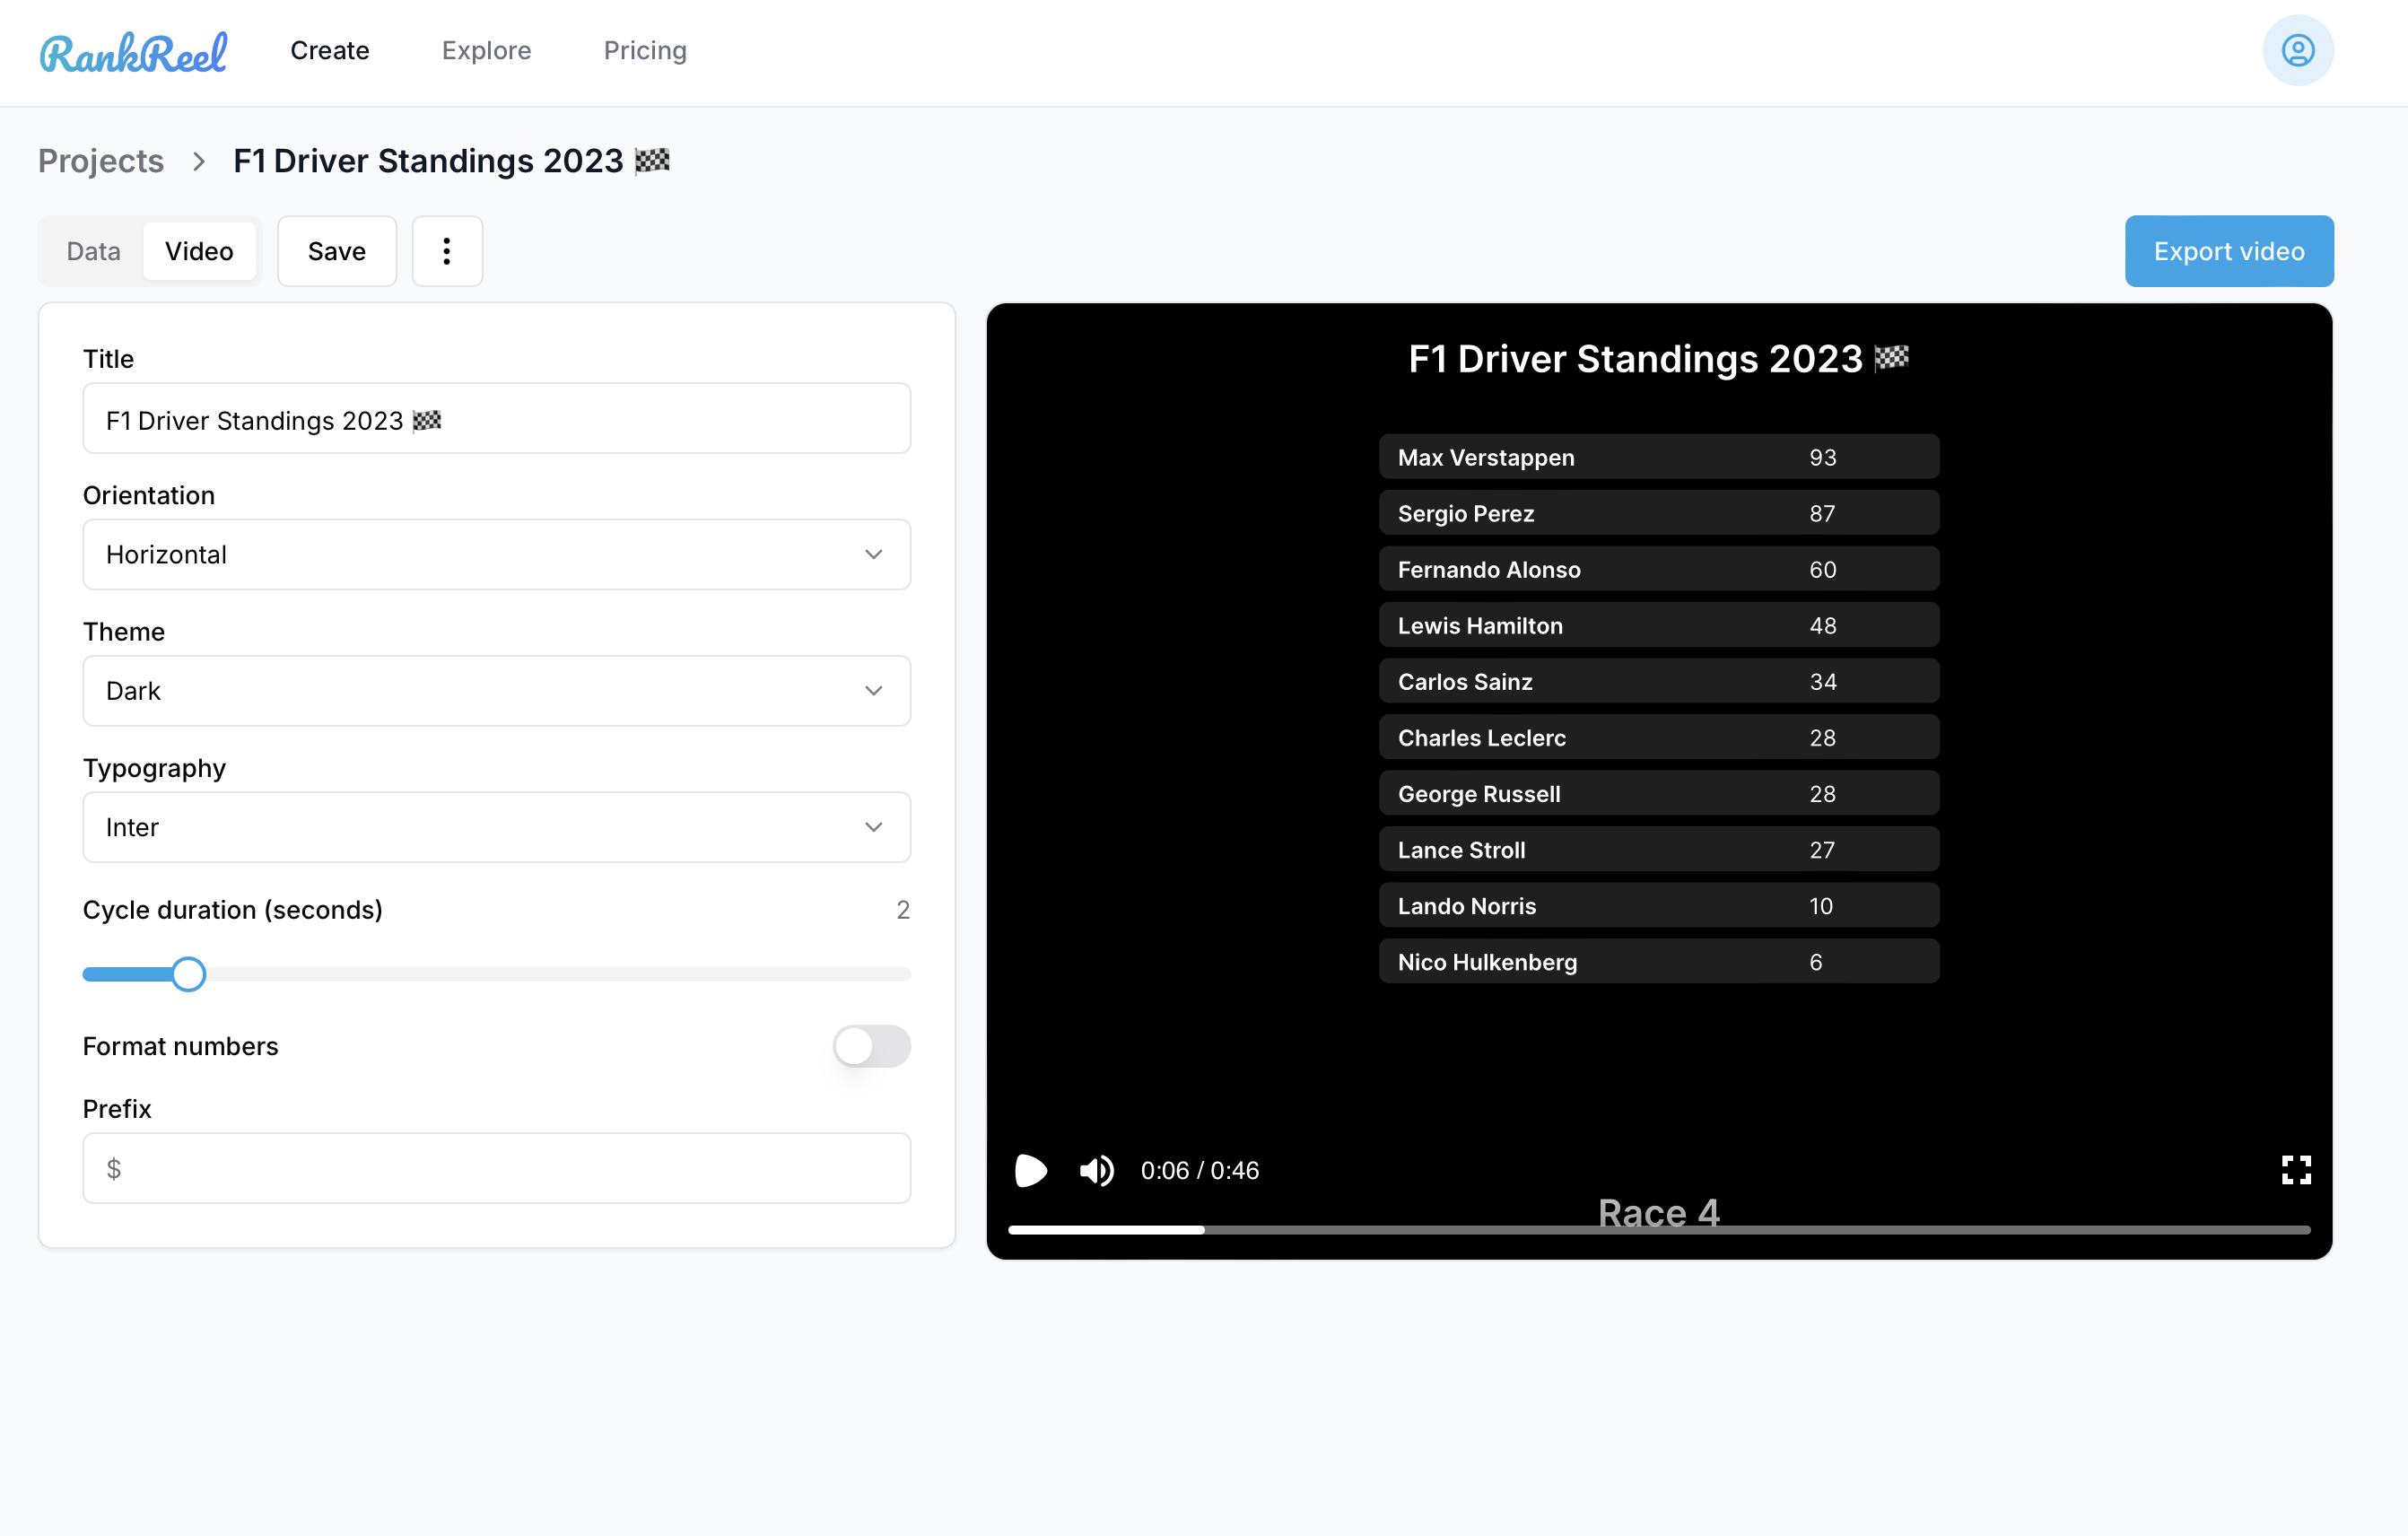Viewport: 2408px width, 1536px height.
Task: Open the user account avatar menu
Action: [x=2297, y=50]
